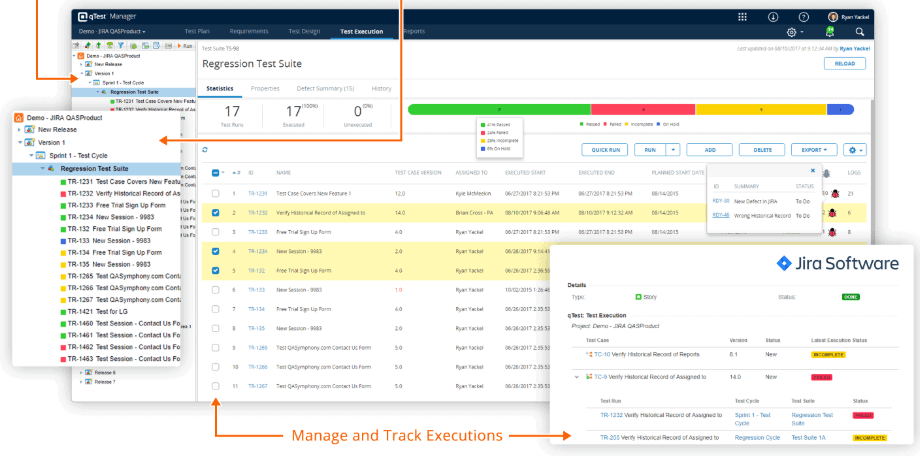The width and height of the screenshot is (920, 456).
Task: Click the bug icon in TR-1233 row
Action: tap(834, 232)
